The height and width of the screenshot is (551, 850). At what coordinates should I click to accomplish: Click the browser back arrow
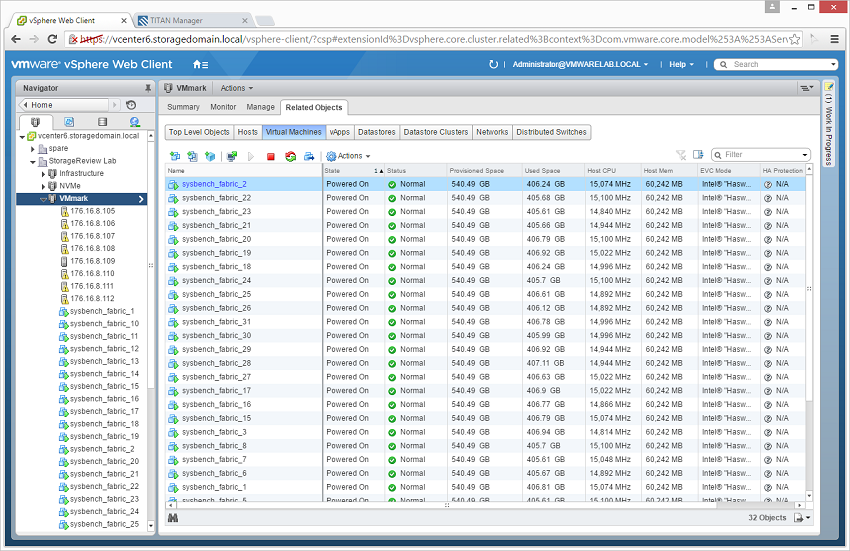click(16, 39)
